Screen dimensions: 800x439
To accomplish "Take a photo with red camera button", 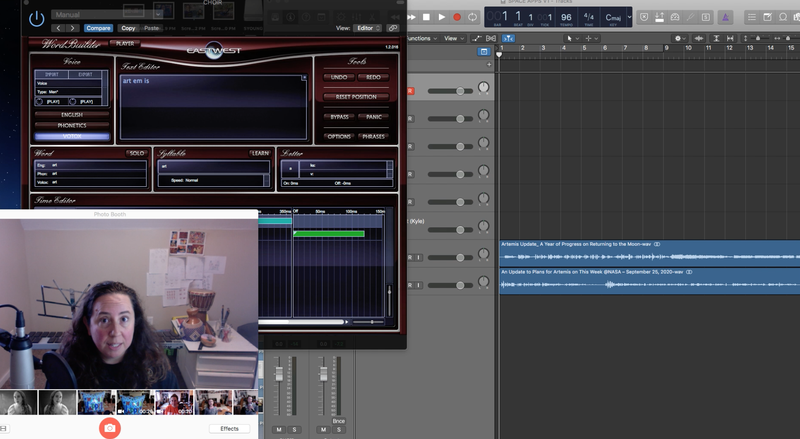I will pos(110,428).
